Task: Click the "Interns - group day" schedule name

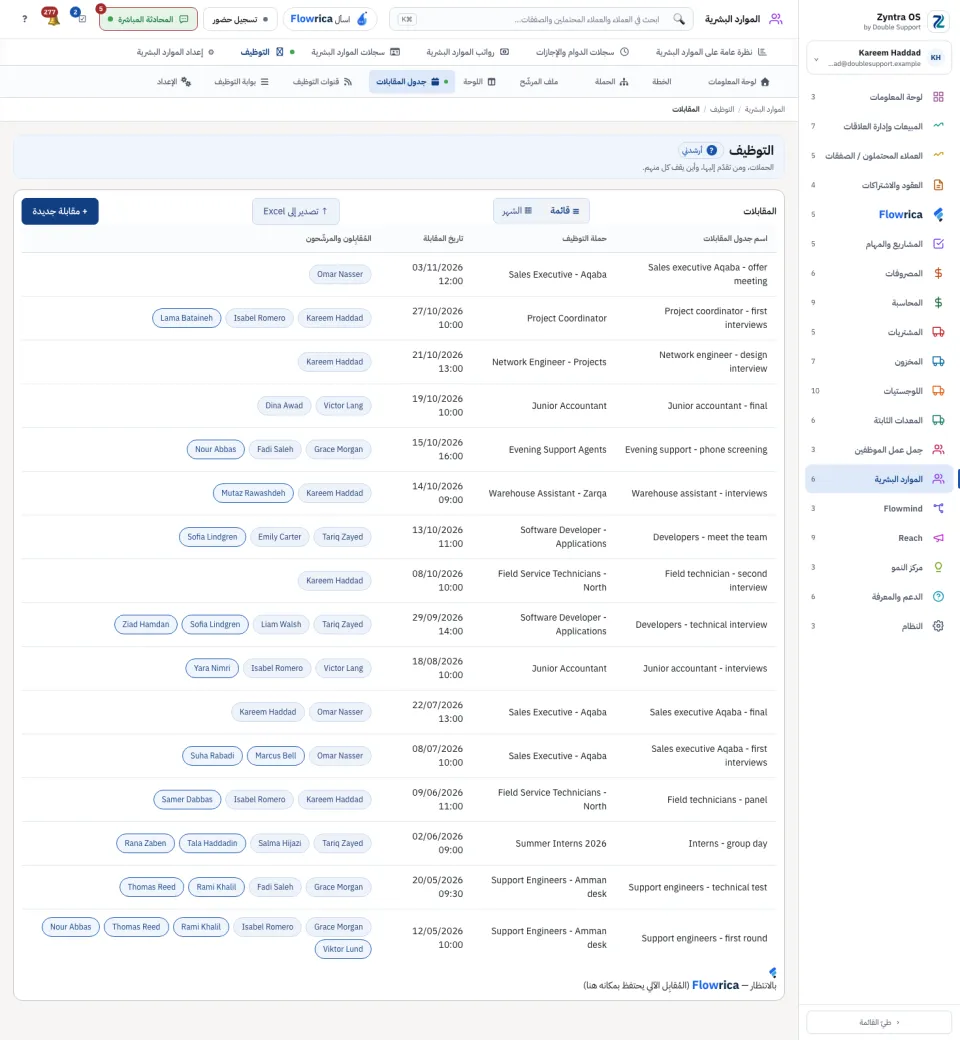Action: (728, 844)
